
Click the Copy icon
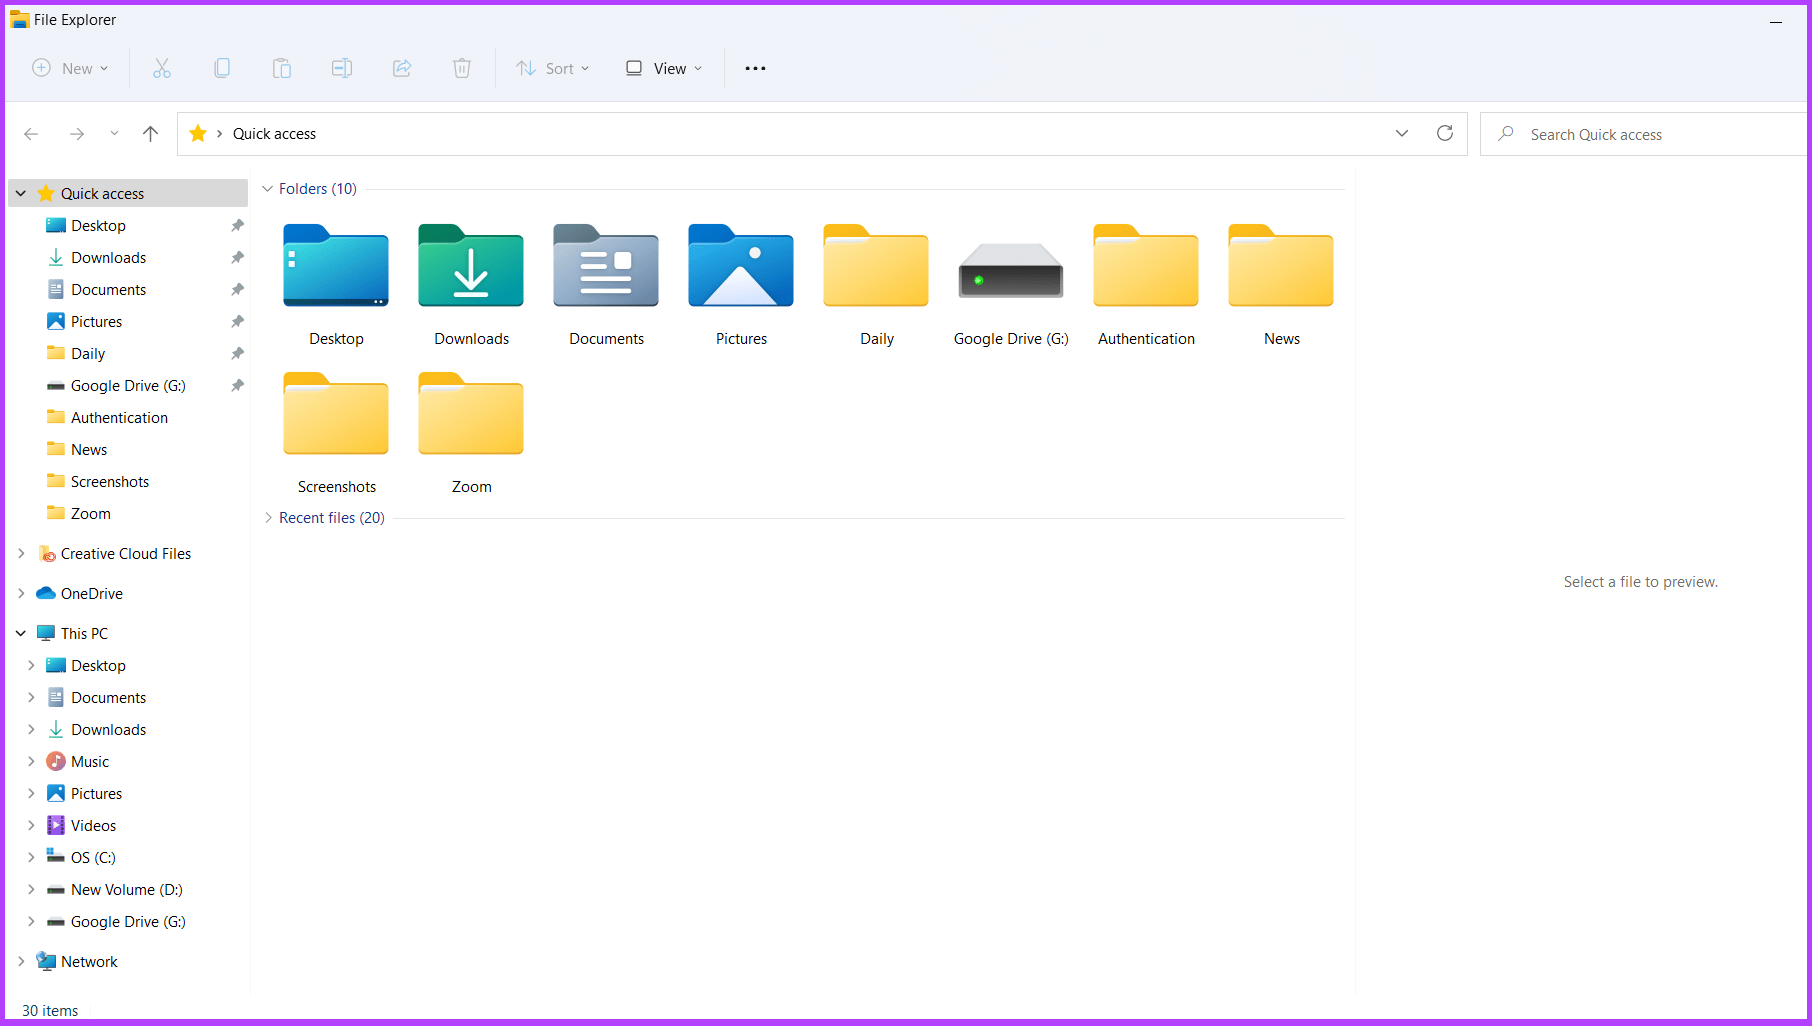pyautogui.click(x=222, y=68)
